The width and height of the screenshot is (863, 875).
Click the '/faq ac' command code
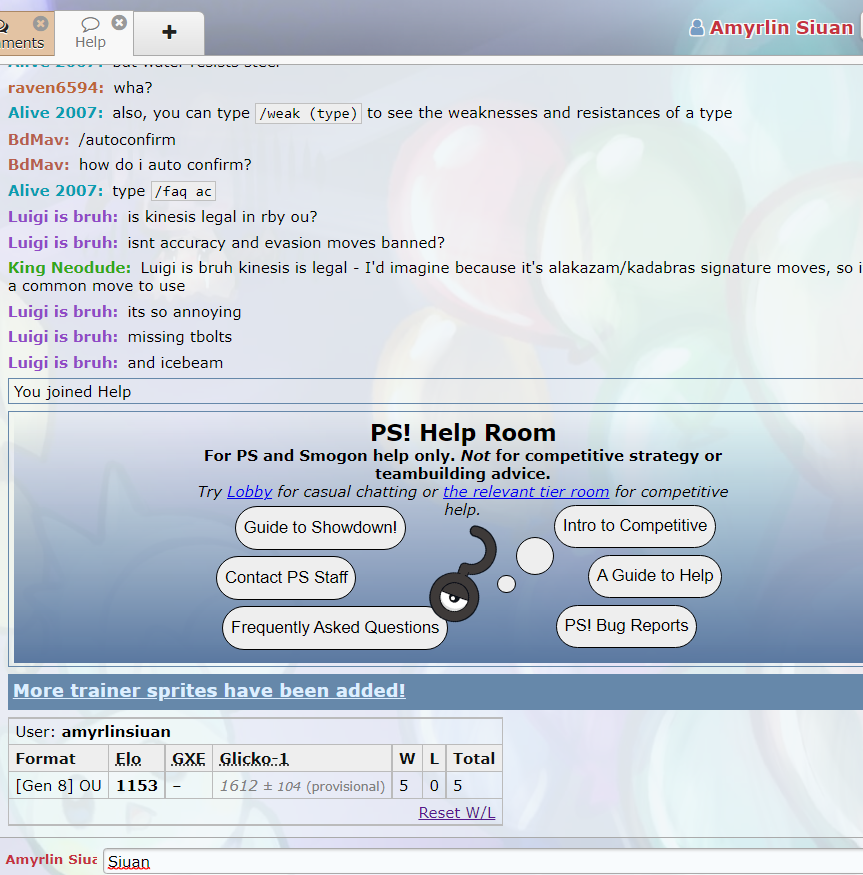pyautogui.click(x=183, y=191)
